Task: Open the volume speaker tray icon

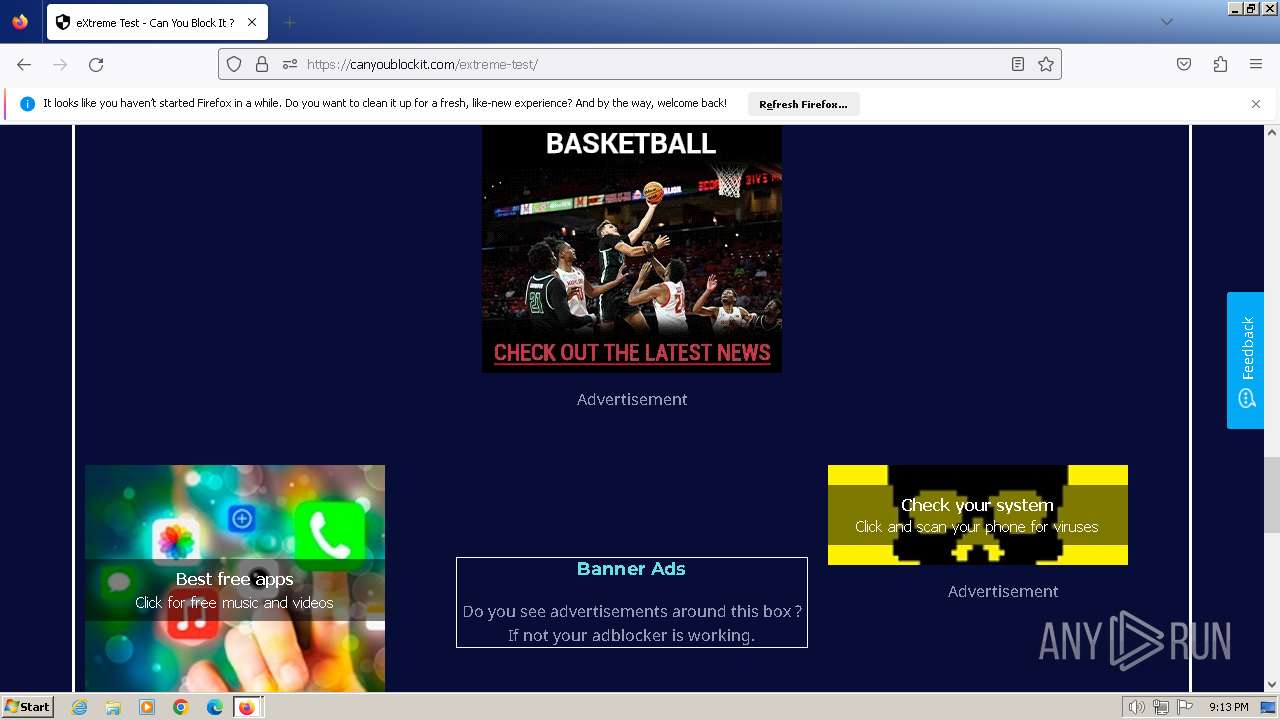Action: point(1136,707)
